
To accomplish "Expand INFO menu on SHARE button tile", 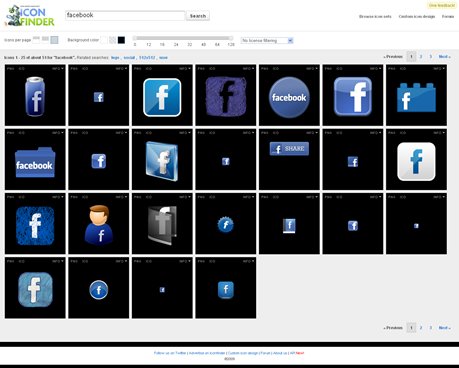I will 312,133.
